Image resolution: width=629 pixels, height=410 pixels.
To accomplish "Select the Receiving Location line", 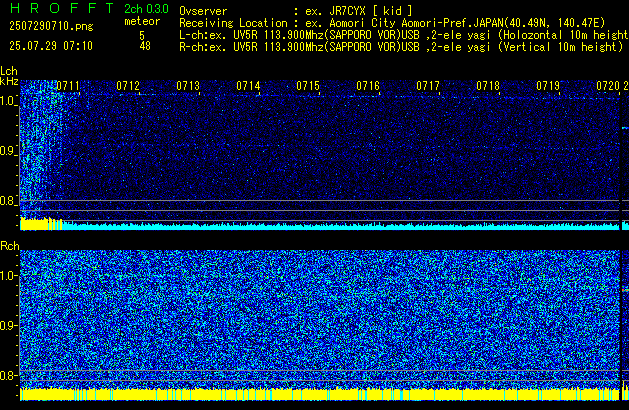I will (x=392, y=23).
